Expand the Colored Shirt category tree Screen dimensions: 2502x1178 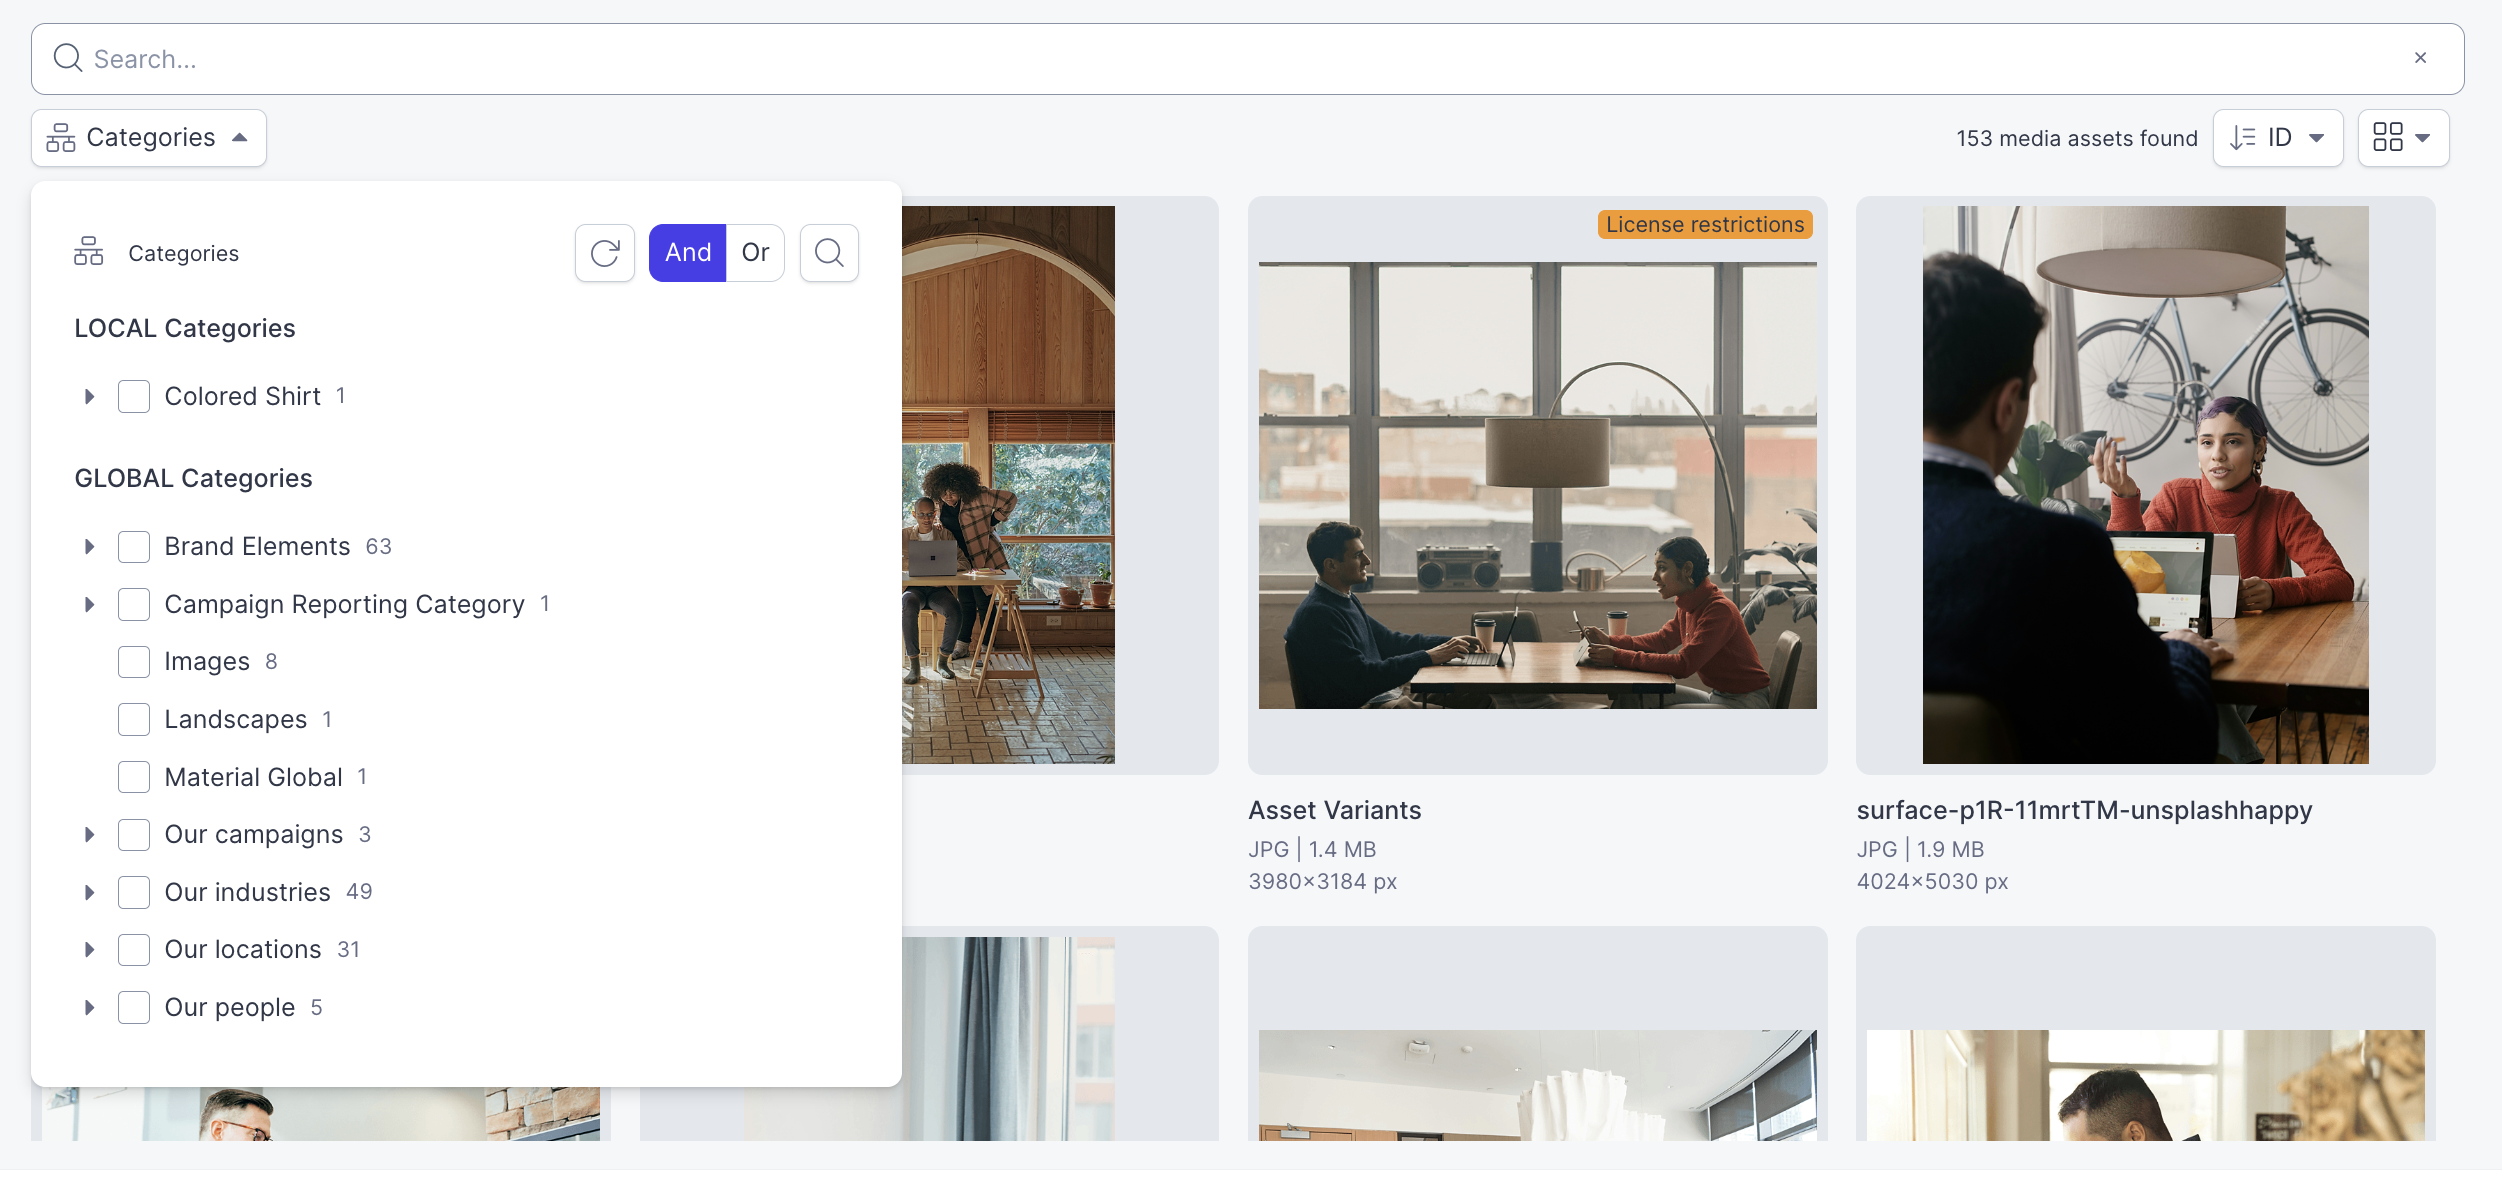coord(90,397)
